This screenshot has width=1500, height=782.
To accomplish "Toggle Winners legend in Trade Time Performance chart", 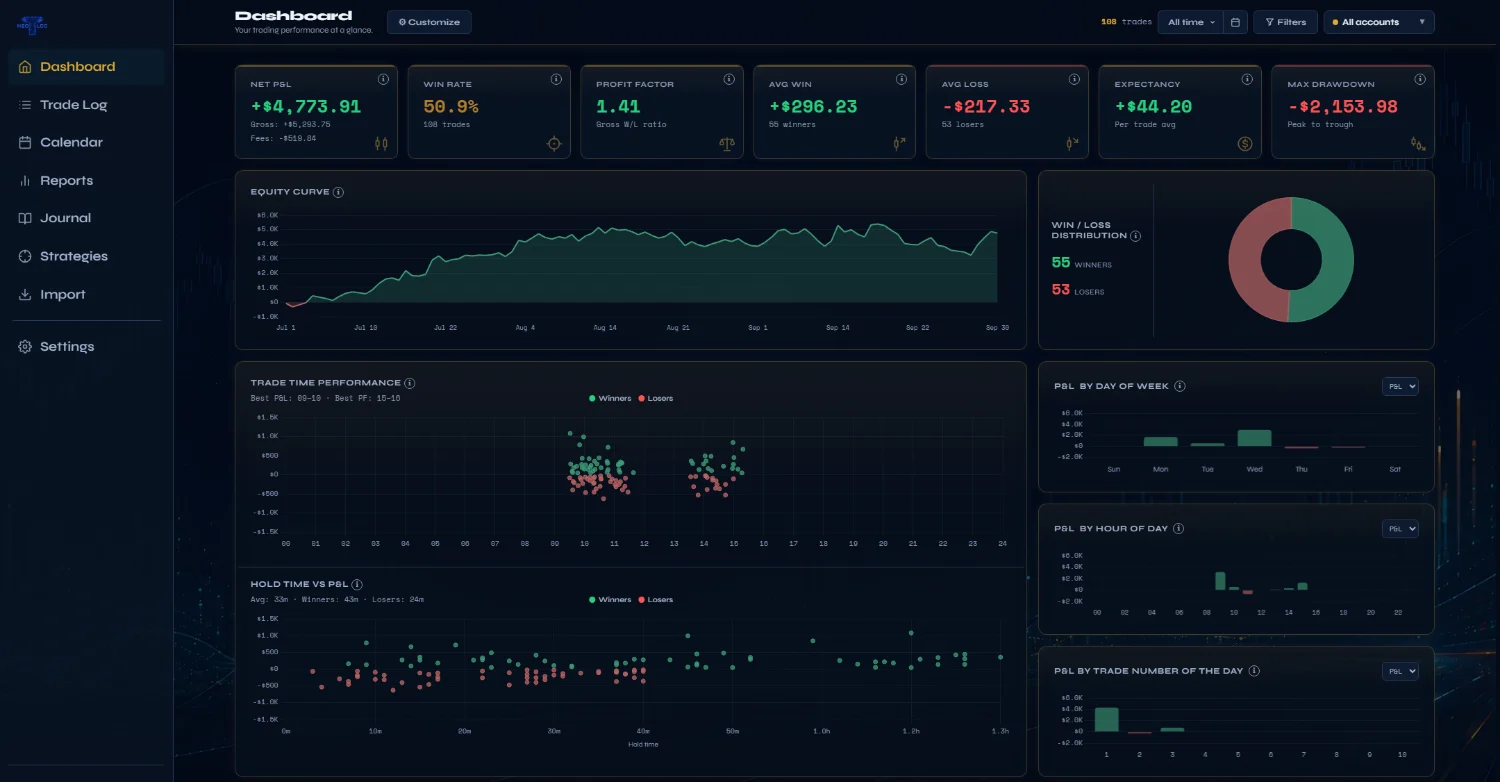I will click(x=610, y=398).
